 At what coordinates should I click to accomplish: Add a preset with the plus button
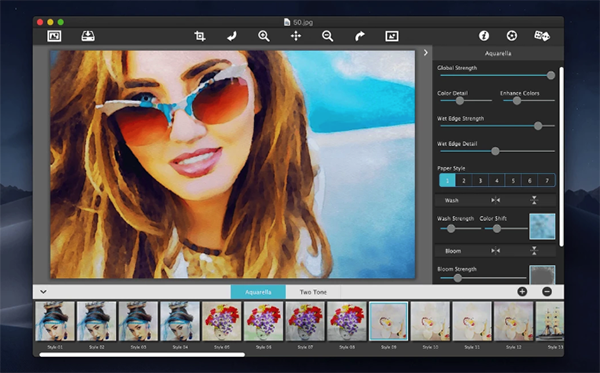tap(522, 292)
